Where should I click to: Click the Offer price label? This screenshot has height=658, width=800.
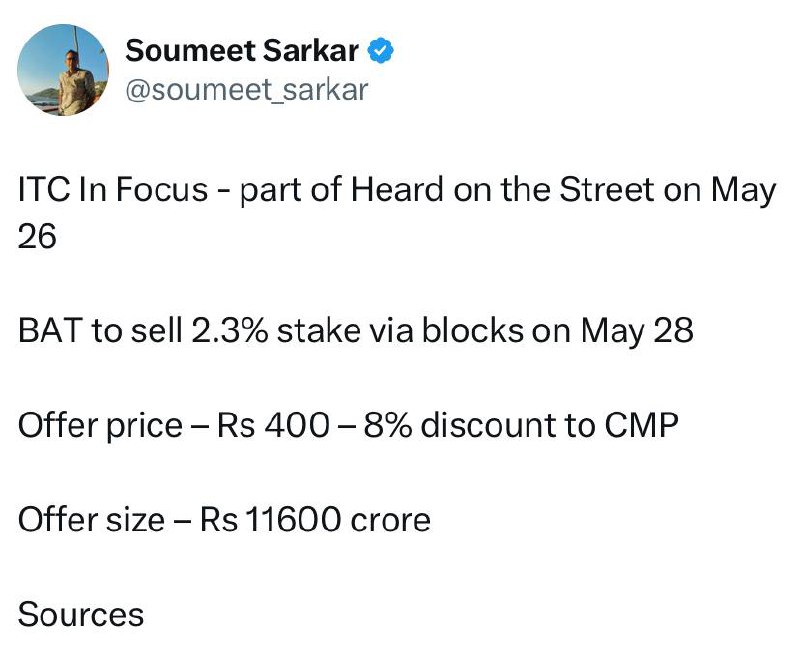[101, 425]
